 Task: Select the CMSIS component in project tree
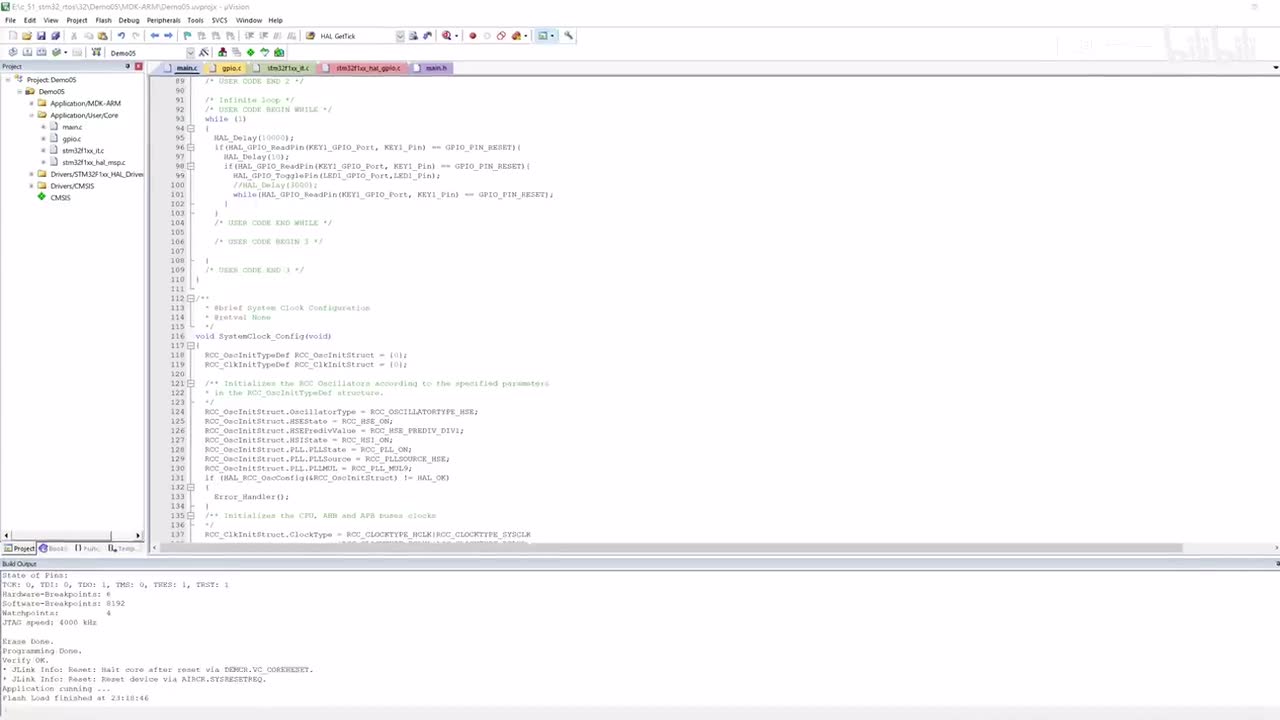tap(60, 197)
